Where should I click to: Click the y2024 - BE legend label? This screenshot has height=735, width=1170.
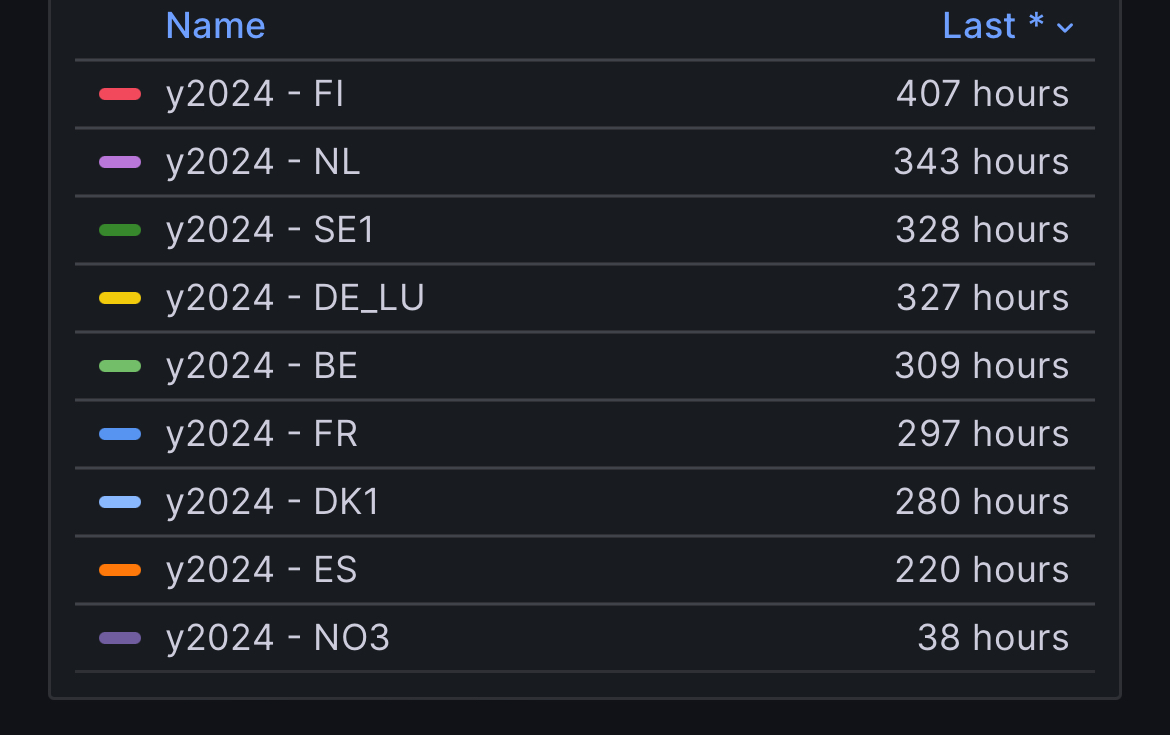(262, 366)
